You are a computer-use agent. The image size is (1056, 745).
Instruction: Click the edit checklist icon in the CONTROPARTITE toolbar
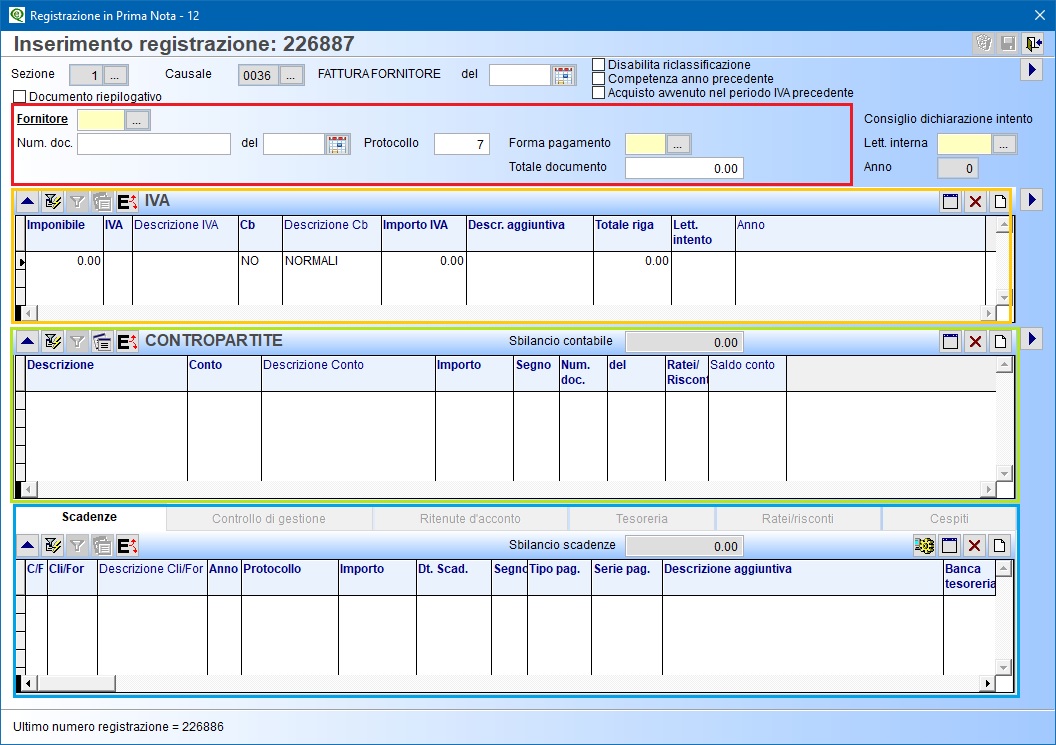coord(53,341)
